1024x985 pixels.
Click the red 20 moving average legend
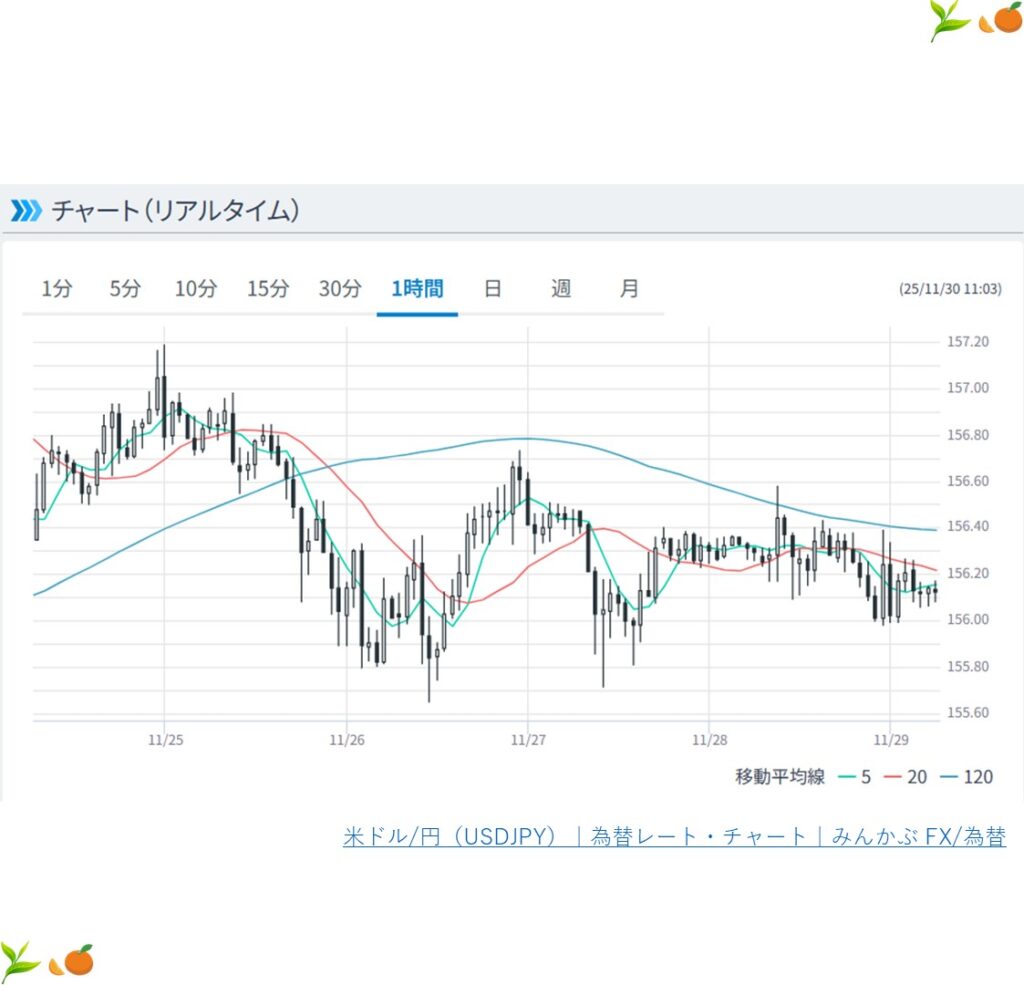coord(906,777)
